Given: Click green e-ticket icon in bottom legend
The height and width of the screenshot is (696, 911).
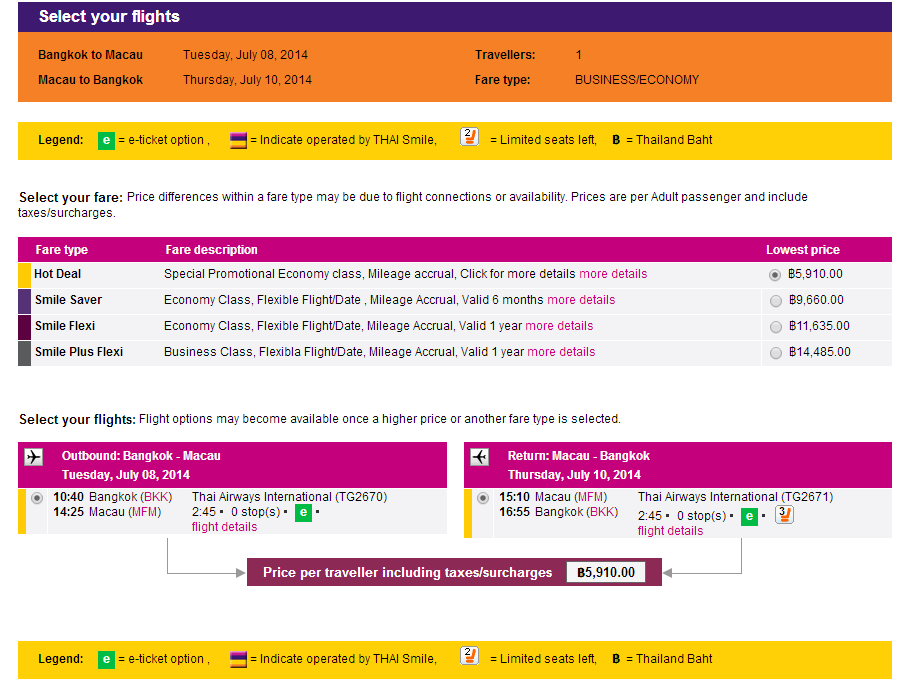Looking at the screenshot, I should (106, 660).
